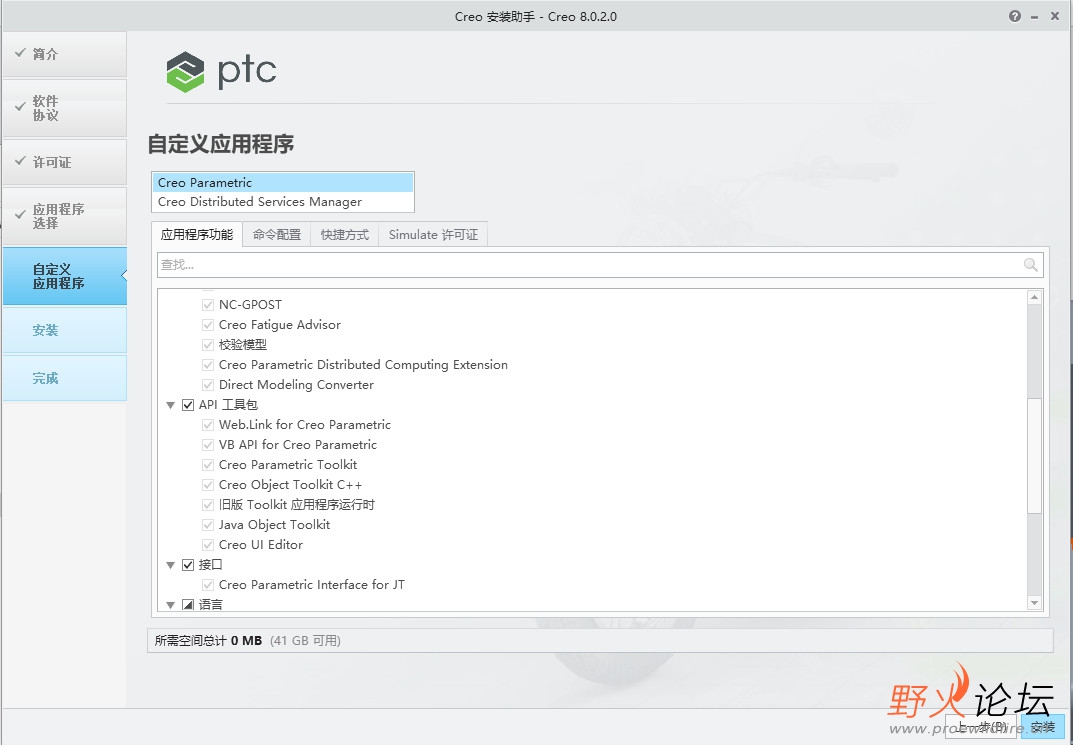
Task: Click the Java Object Toolkit label
Action: pyautogui.click(x=274, y=525)
